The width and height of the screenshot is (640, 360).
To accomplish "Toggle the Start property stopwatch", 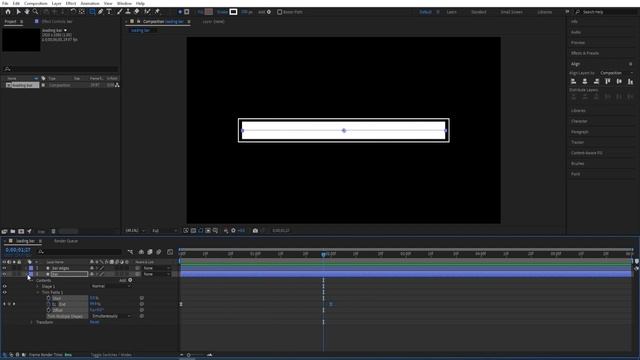I will click(49, 298).
